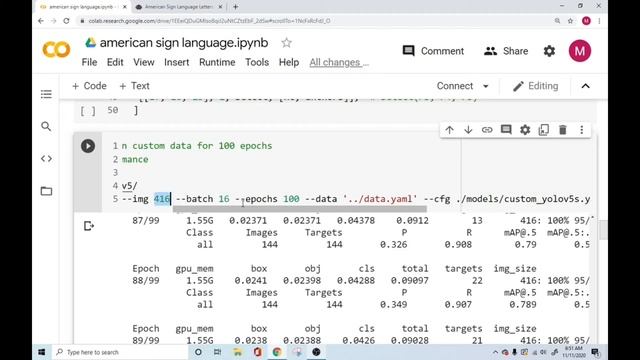Star the notebook title
This screenshot has height=360, width=640.
(x=287, y=43)
